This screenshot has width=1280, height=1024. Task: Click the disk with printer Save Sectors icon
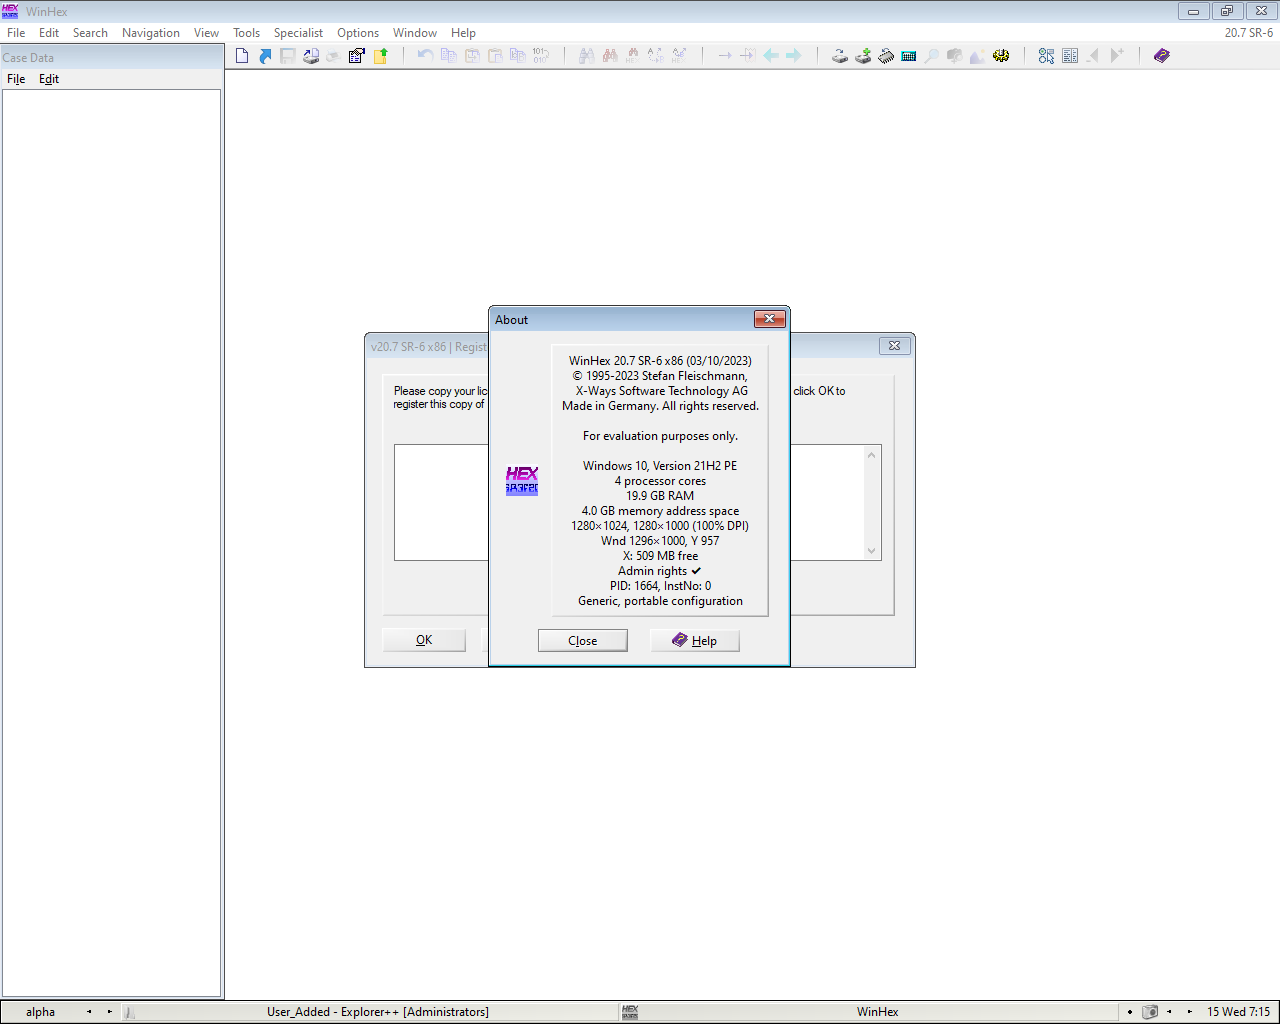tap(311, 56)
